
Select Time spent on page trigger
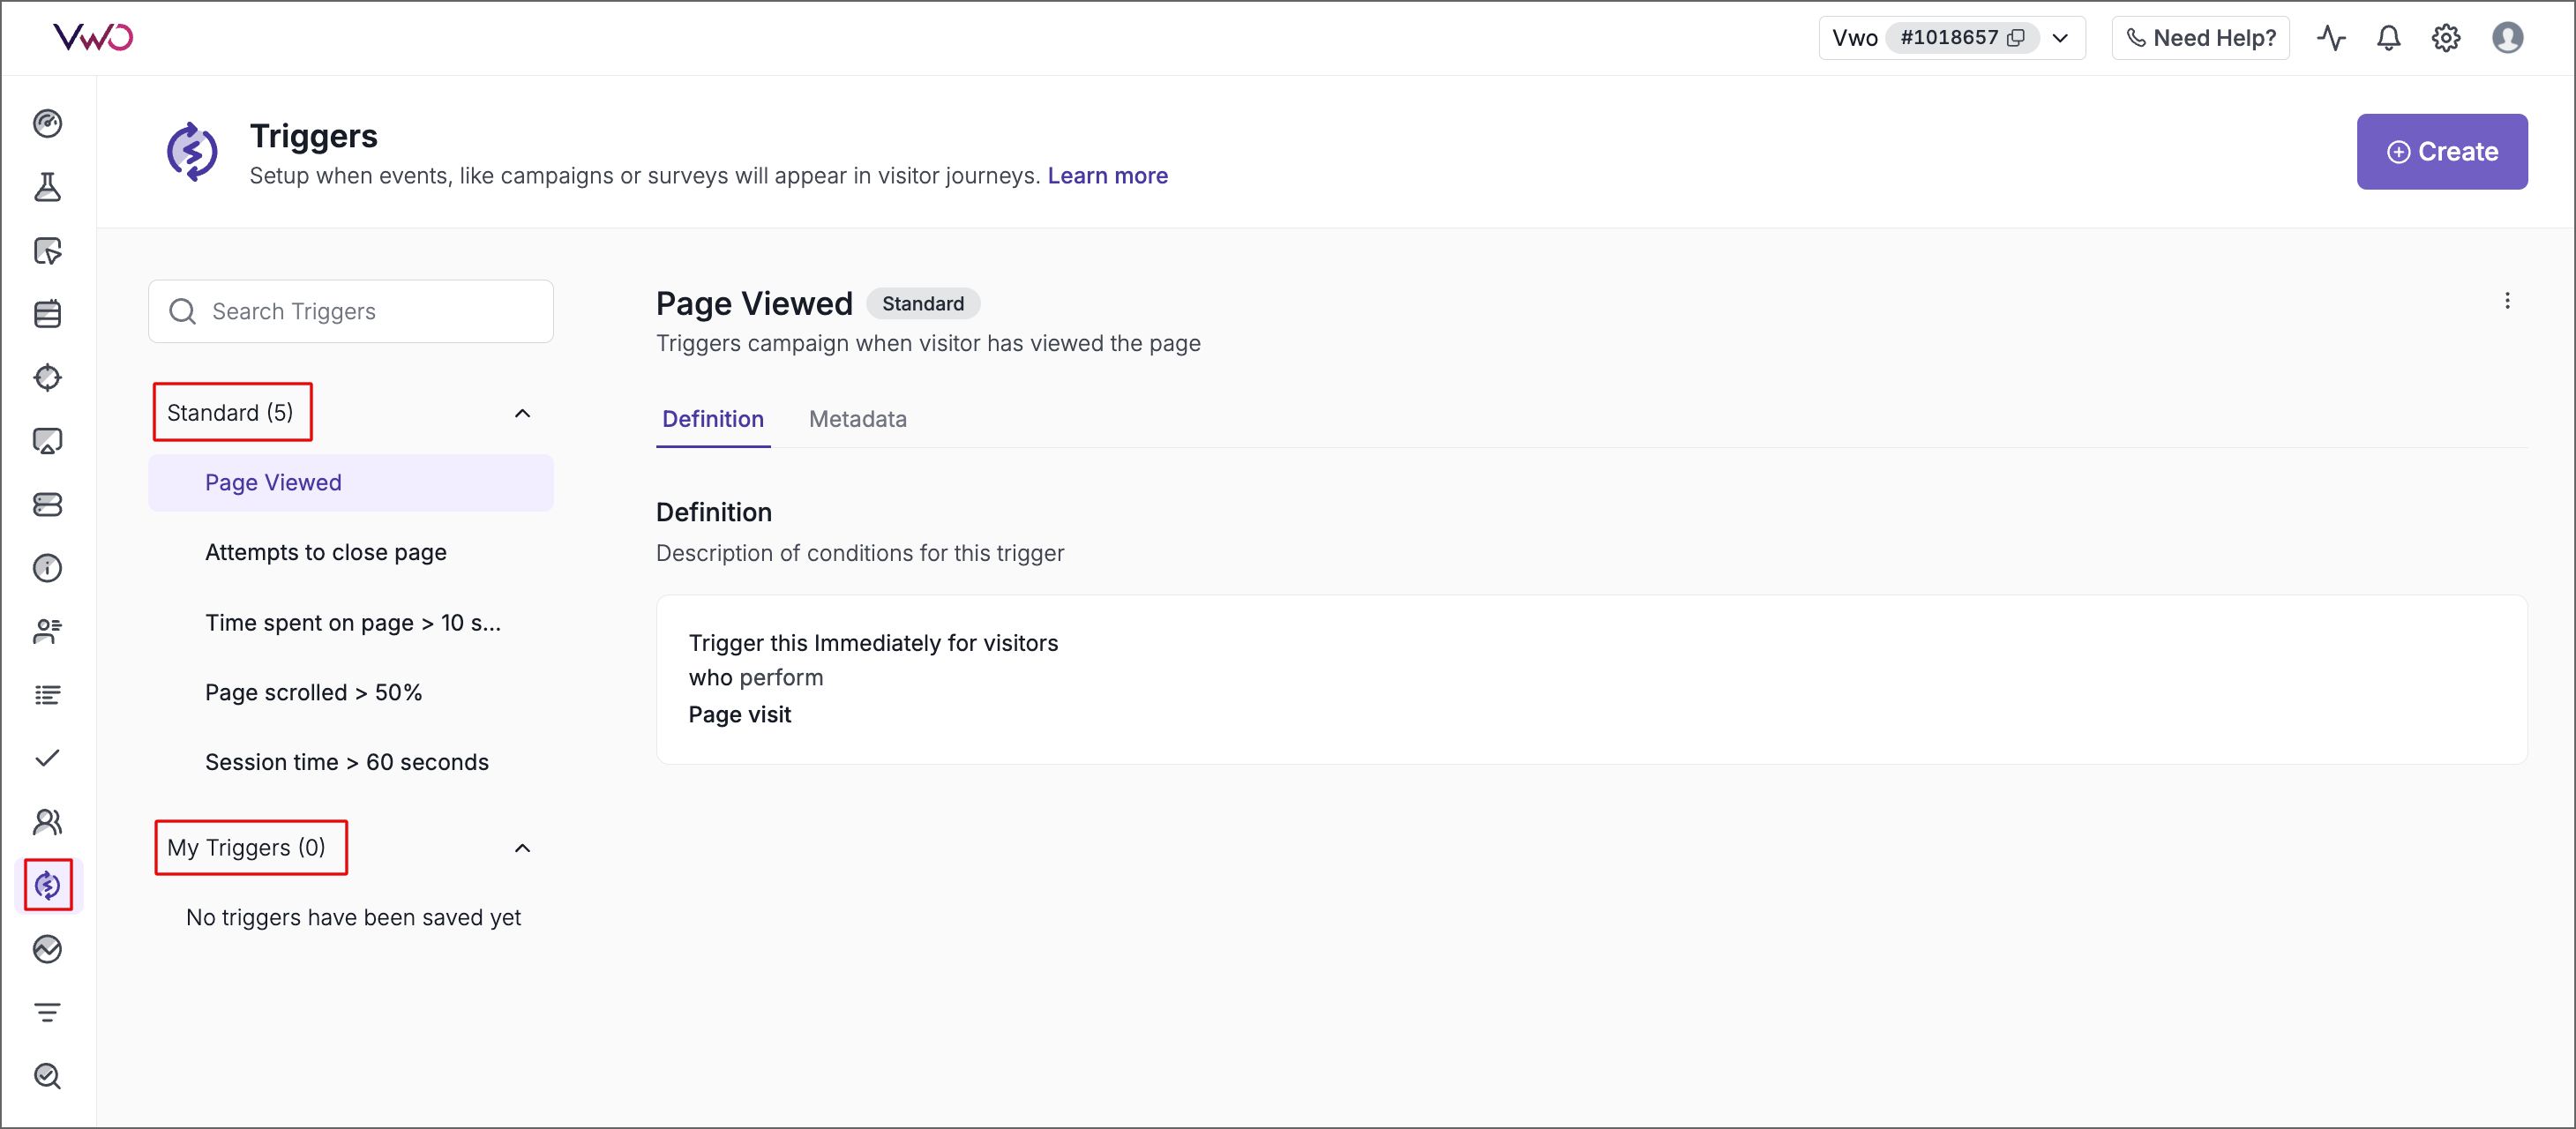[351, 623]
